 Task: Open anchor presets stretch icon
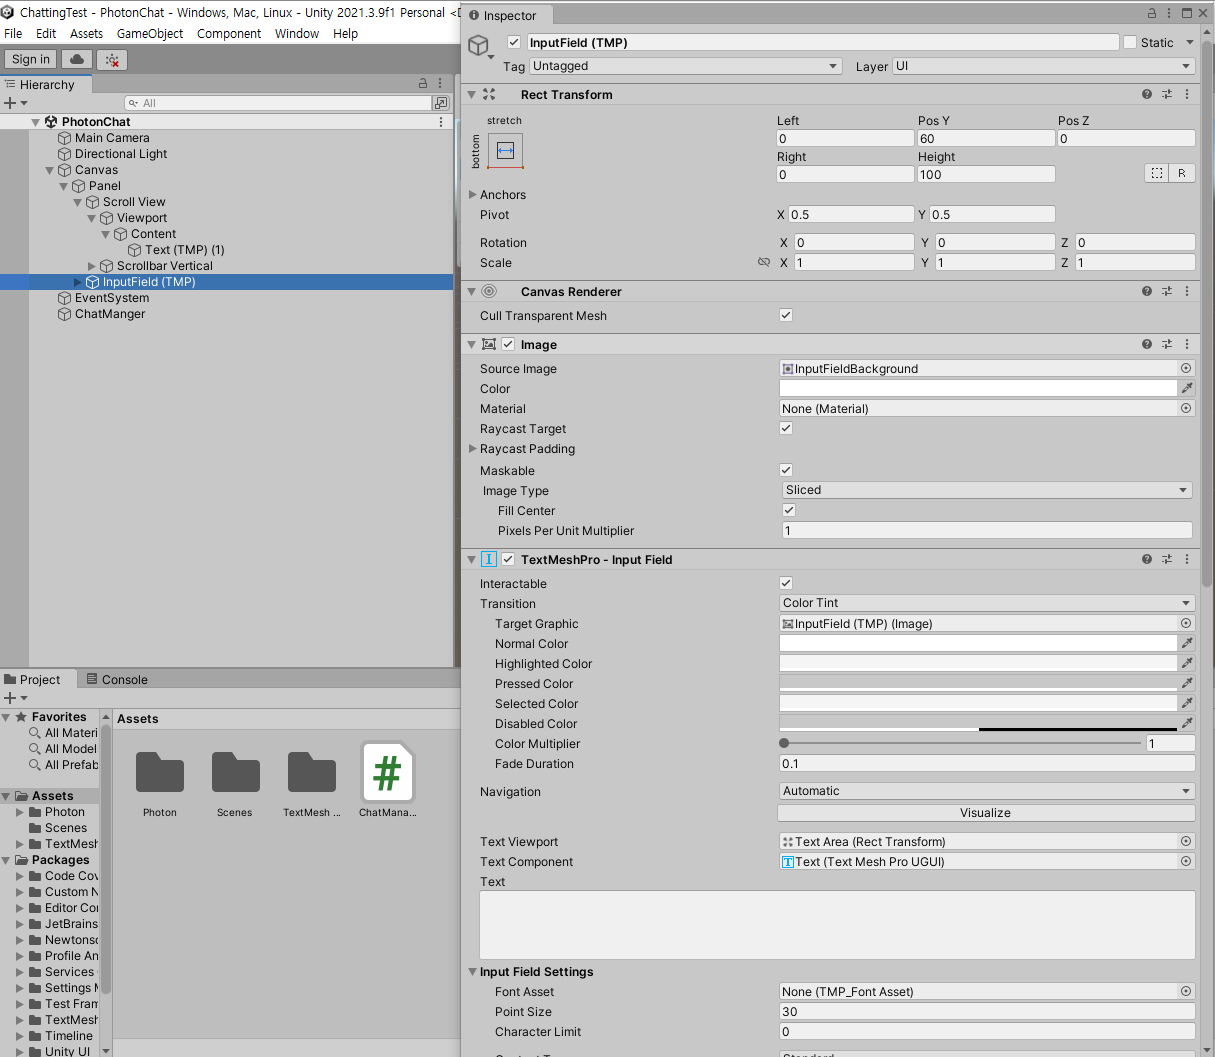(x=505, y=151)
